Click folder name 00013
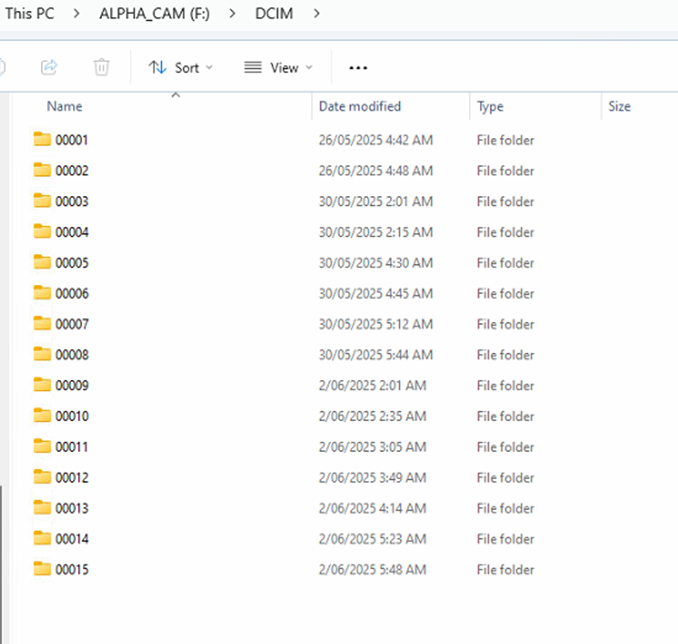Screen dimensions: 678x644 tap(72, 509)
